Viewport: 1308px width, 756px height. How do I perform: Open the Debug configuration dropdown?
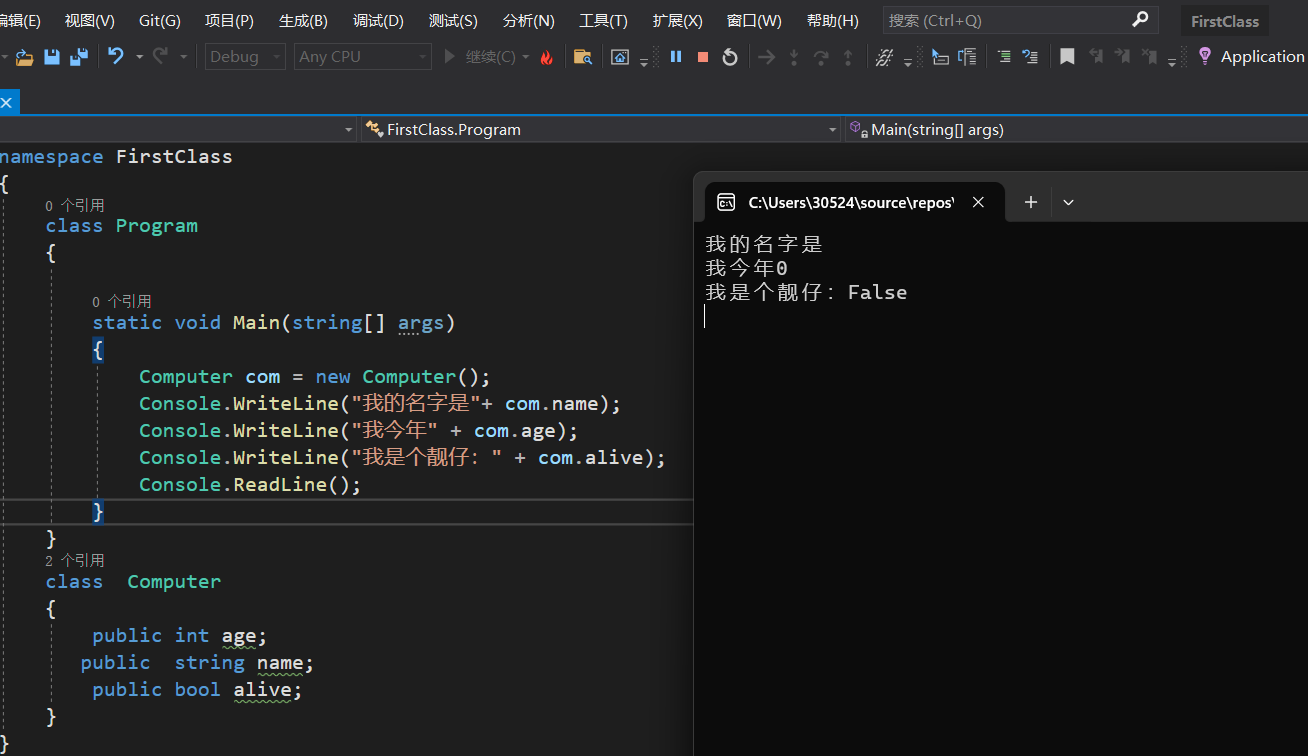246,57
